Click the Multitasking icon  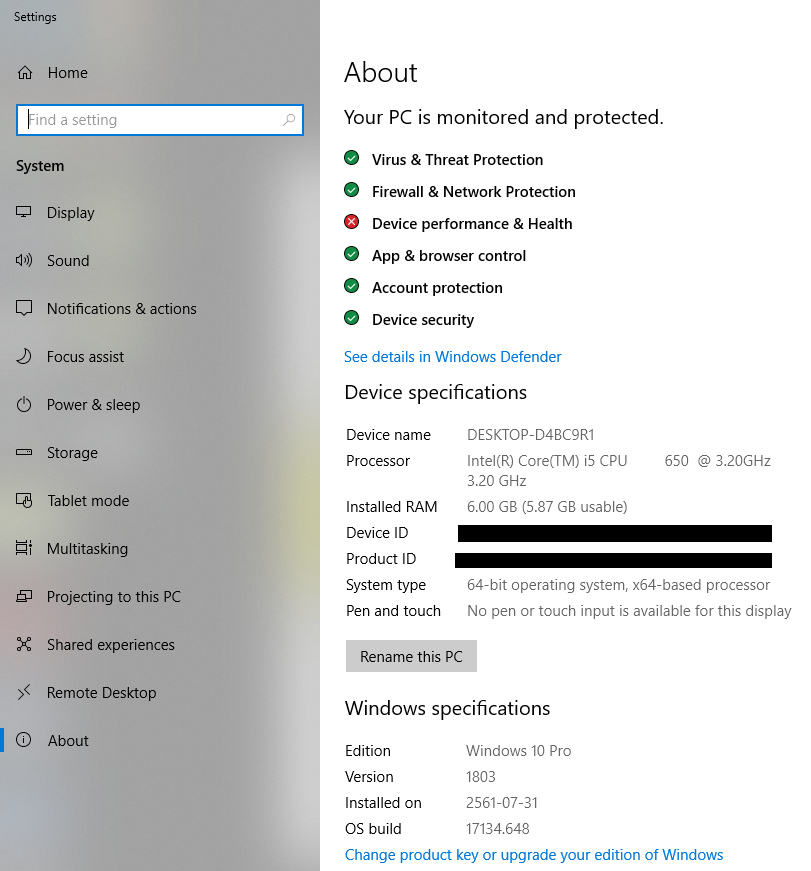(x=25, y=549)
